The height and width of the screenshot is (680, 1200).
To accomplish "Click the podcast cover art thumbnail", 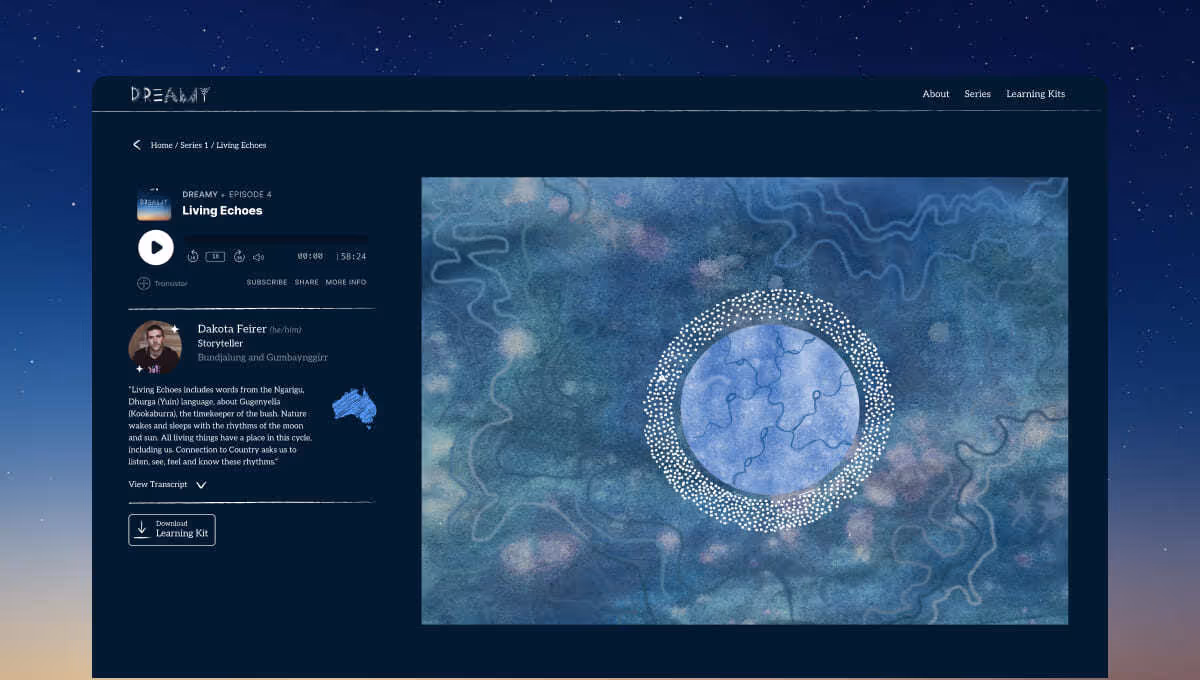I will (154, 203).
